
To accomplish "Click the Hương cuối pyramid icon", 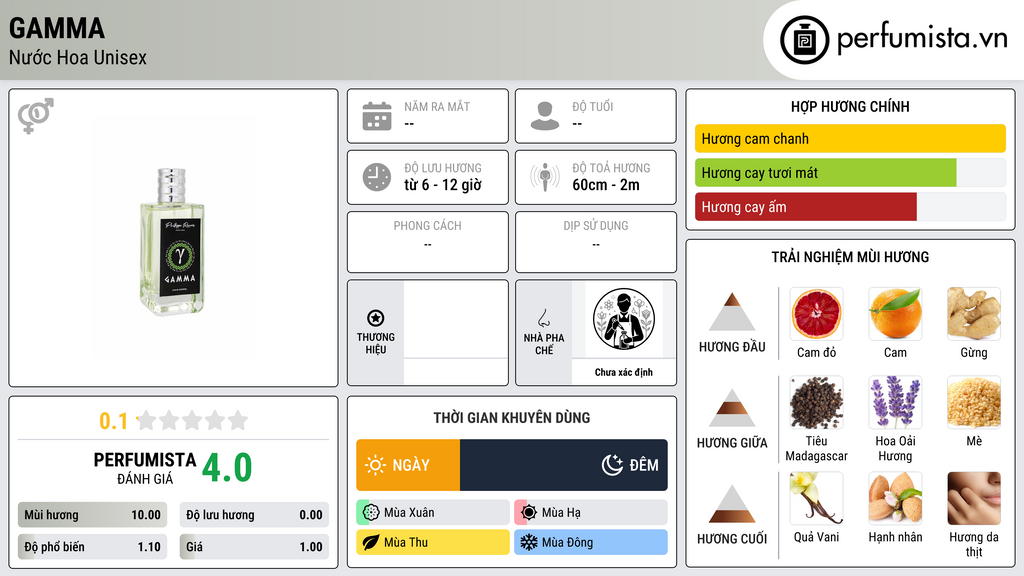I will (x=732, y=504).
